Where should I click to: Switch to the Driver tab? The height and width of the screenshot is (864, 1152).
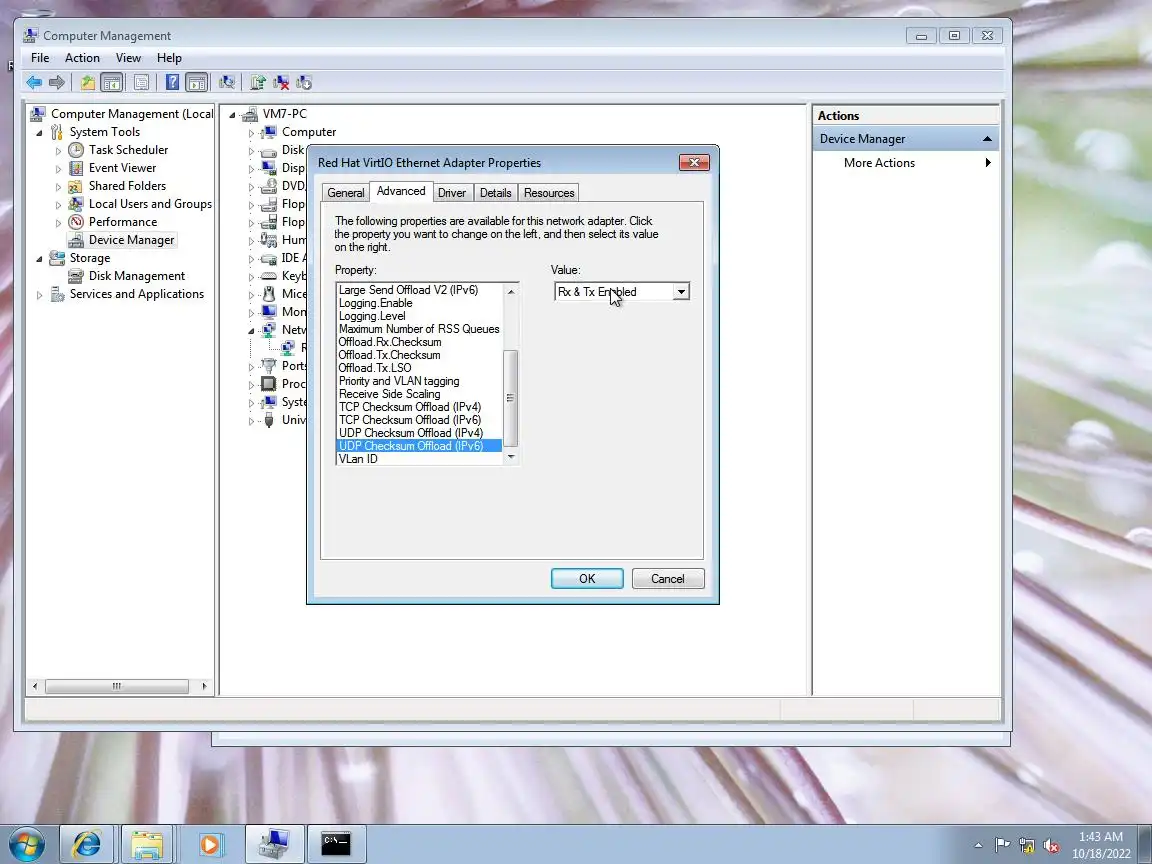point(452,192)
